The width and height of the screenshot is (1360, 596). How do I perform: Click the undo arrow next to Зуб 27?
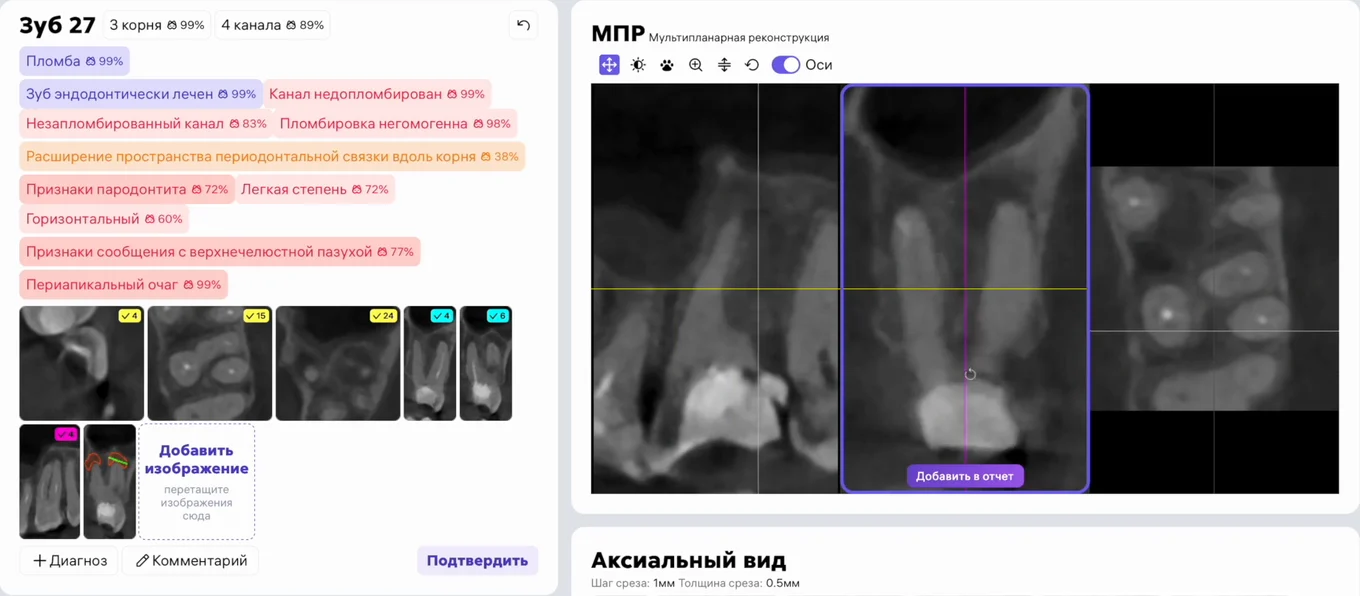point(523,25)
